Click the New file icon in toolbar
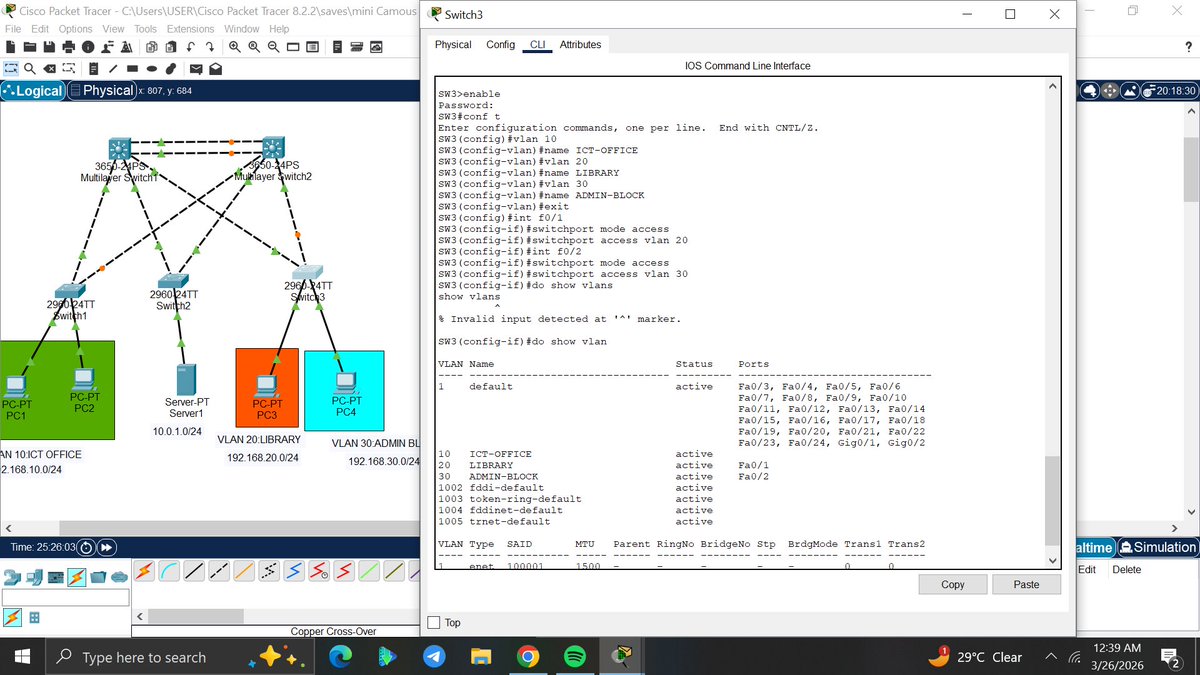This screenshot has width=1200, height=675. coord(11,47)
